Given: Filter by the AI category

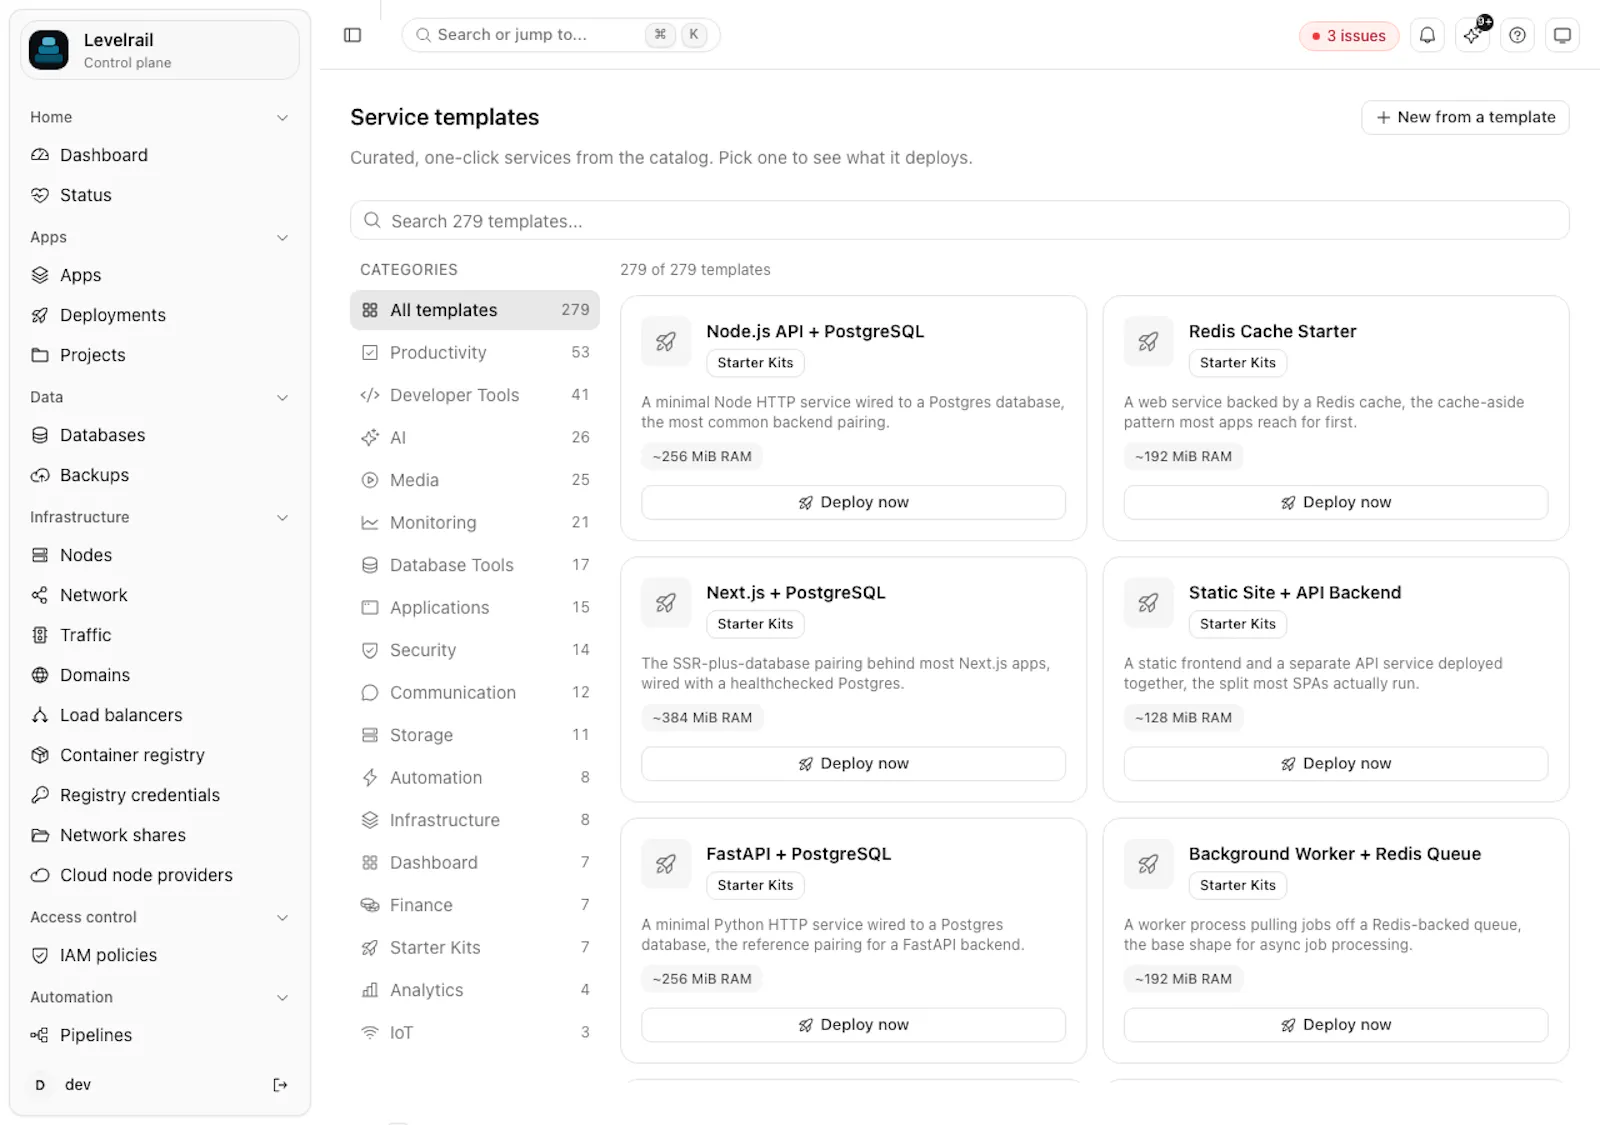Looking at the screenshot, I should 475,438.
